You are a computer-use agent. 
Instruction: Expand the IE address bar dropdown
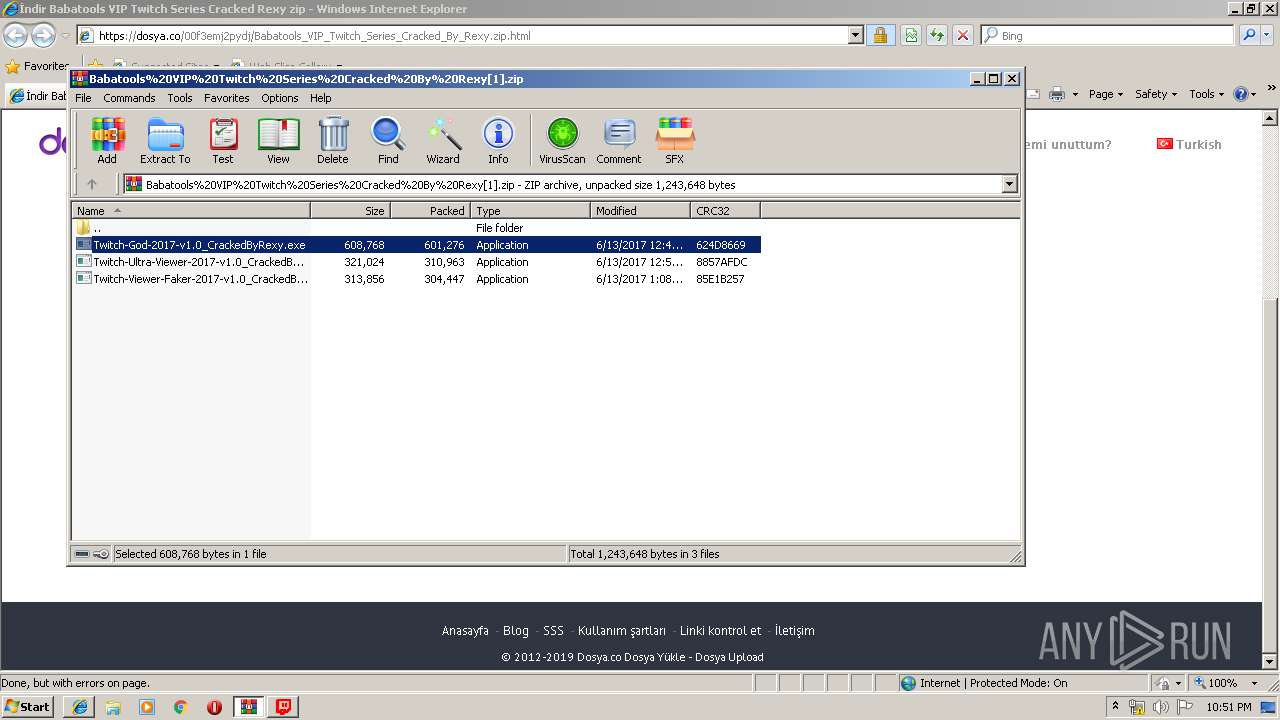pos(855,35)
